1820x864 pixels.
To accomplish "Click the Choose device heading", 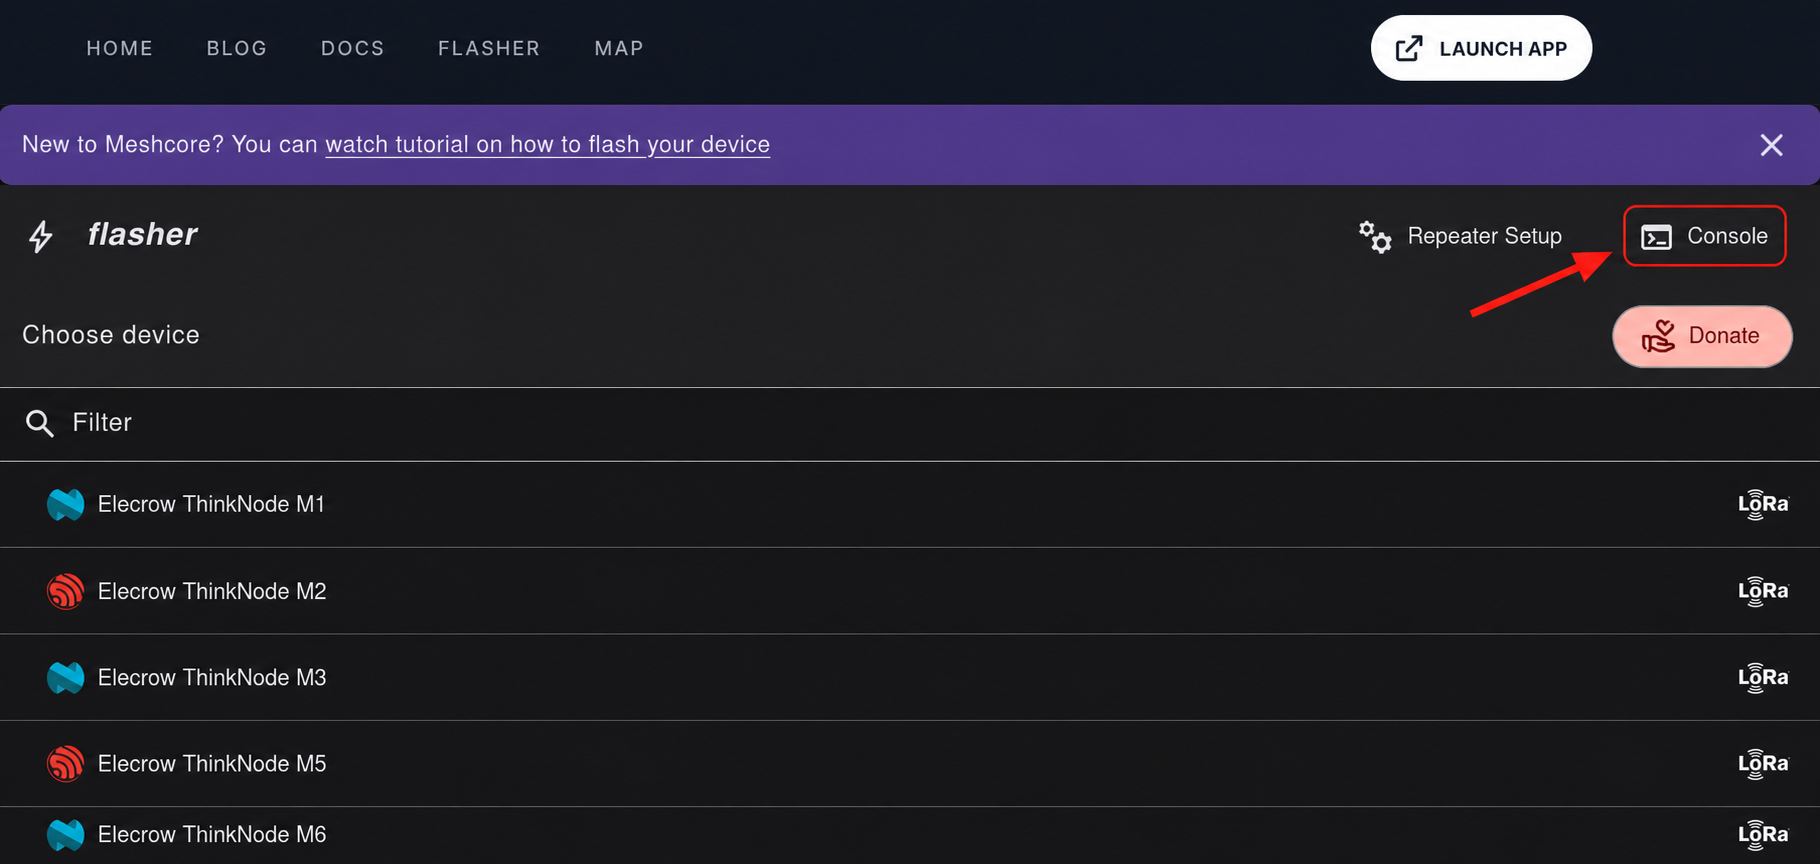I will [x=111, y=335].
